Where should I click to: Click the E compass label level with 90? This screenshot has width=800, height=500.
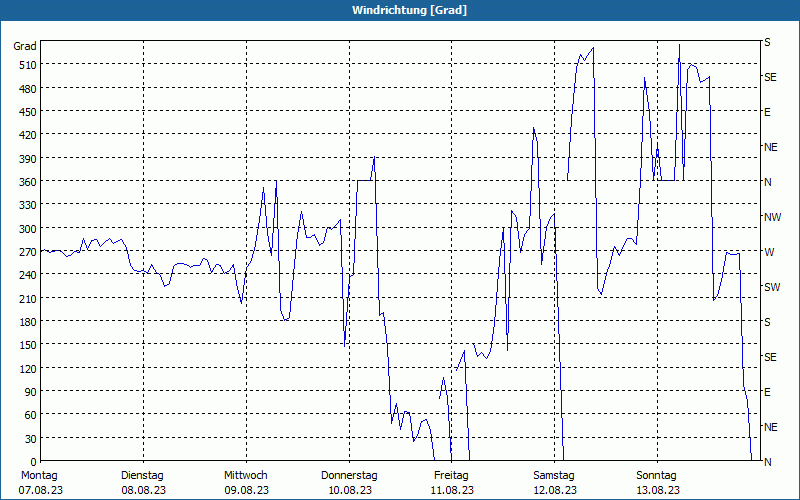coord(767,392)
